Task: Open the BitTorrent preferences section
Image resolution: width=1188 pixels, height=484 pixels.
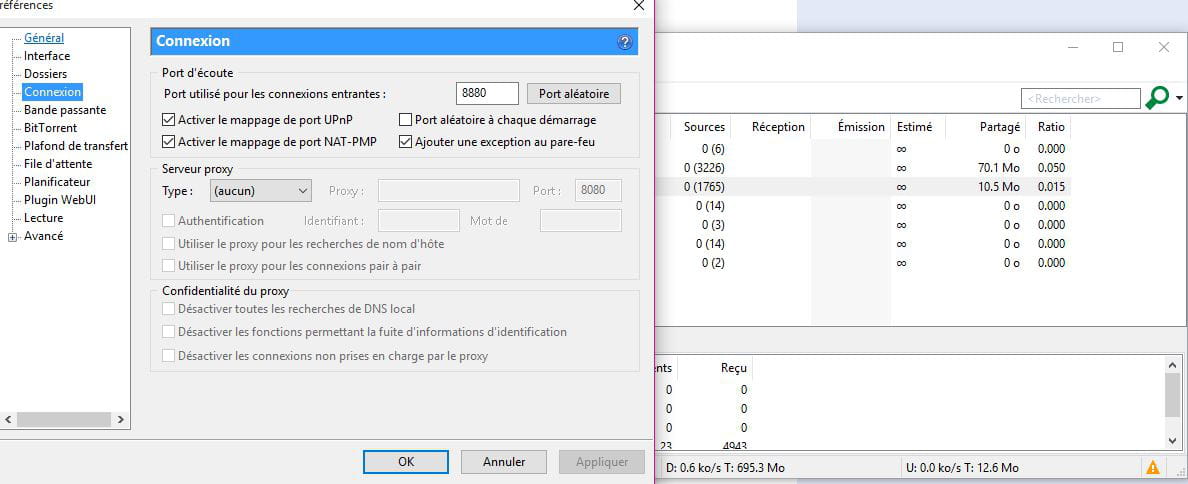Action: pyautogui.click(x=50, y=128)
